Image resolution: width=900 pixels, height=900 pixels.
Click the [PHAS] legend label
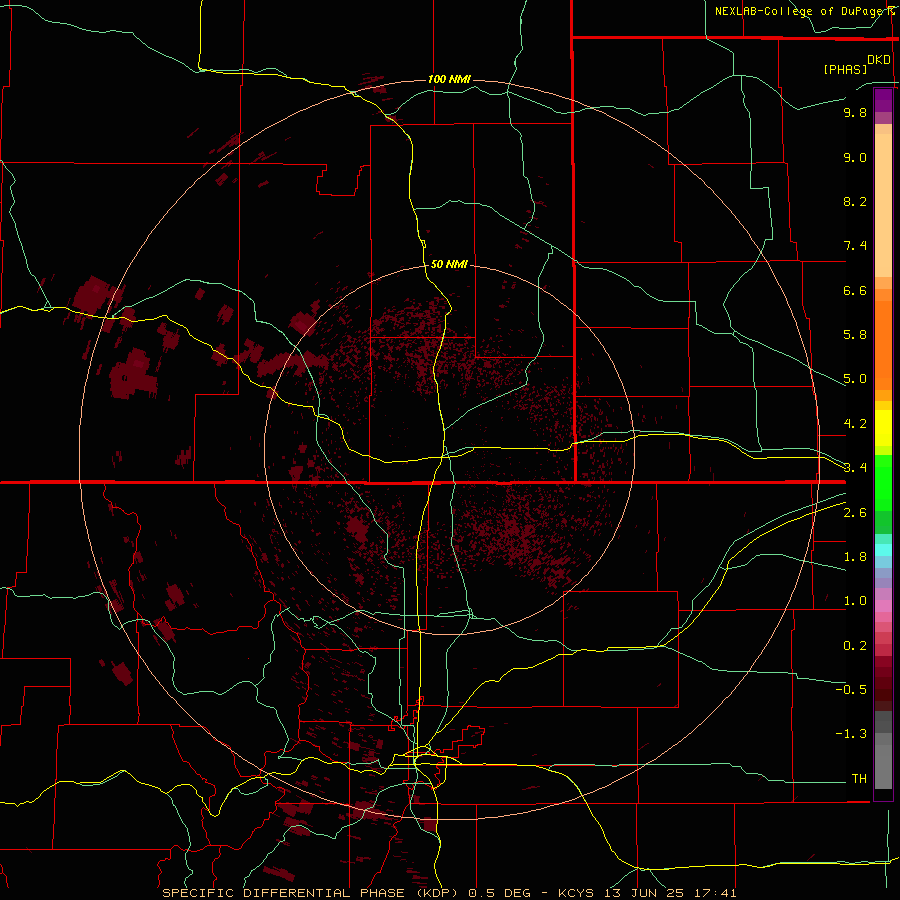[845, 70]
